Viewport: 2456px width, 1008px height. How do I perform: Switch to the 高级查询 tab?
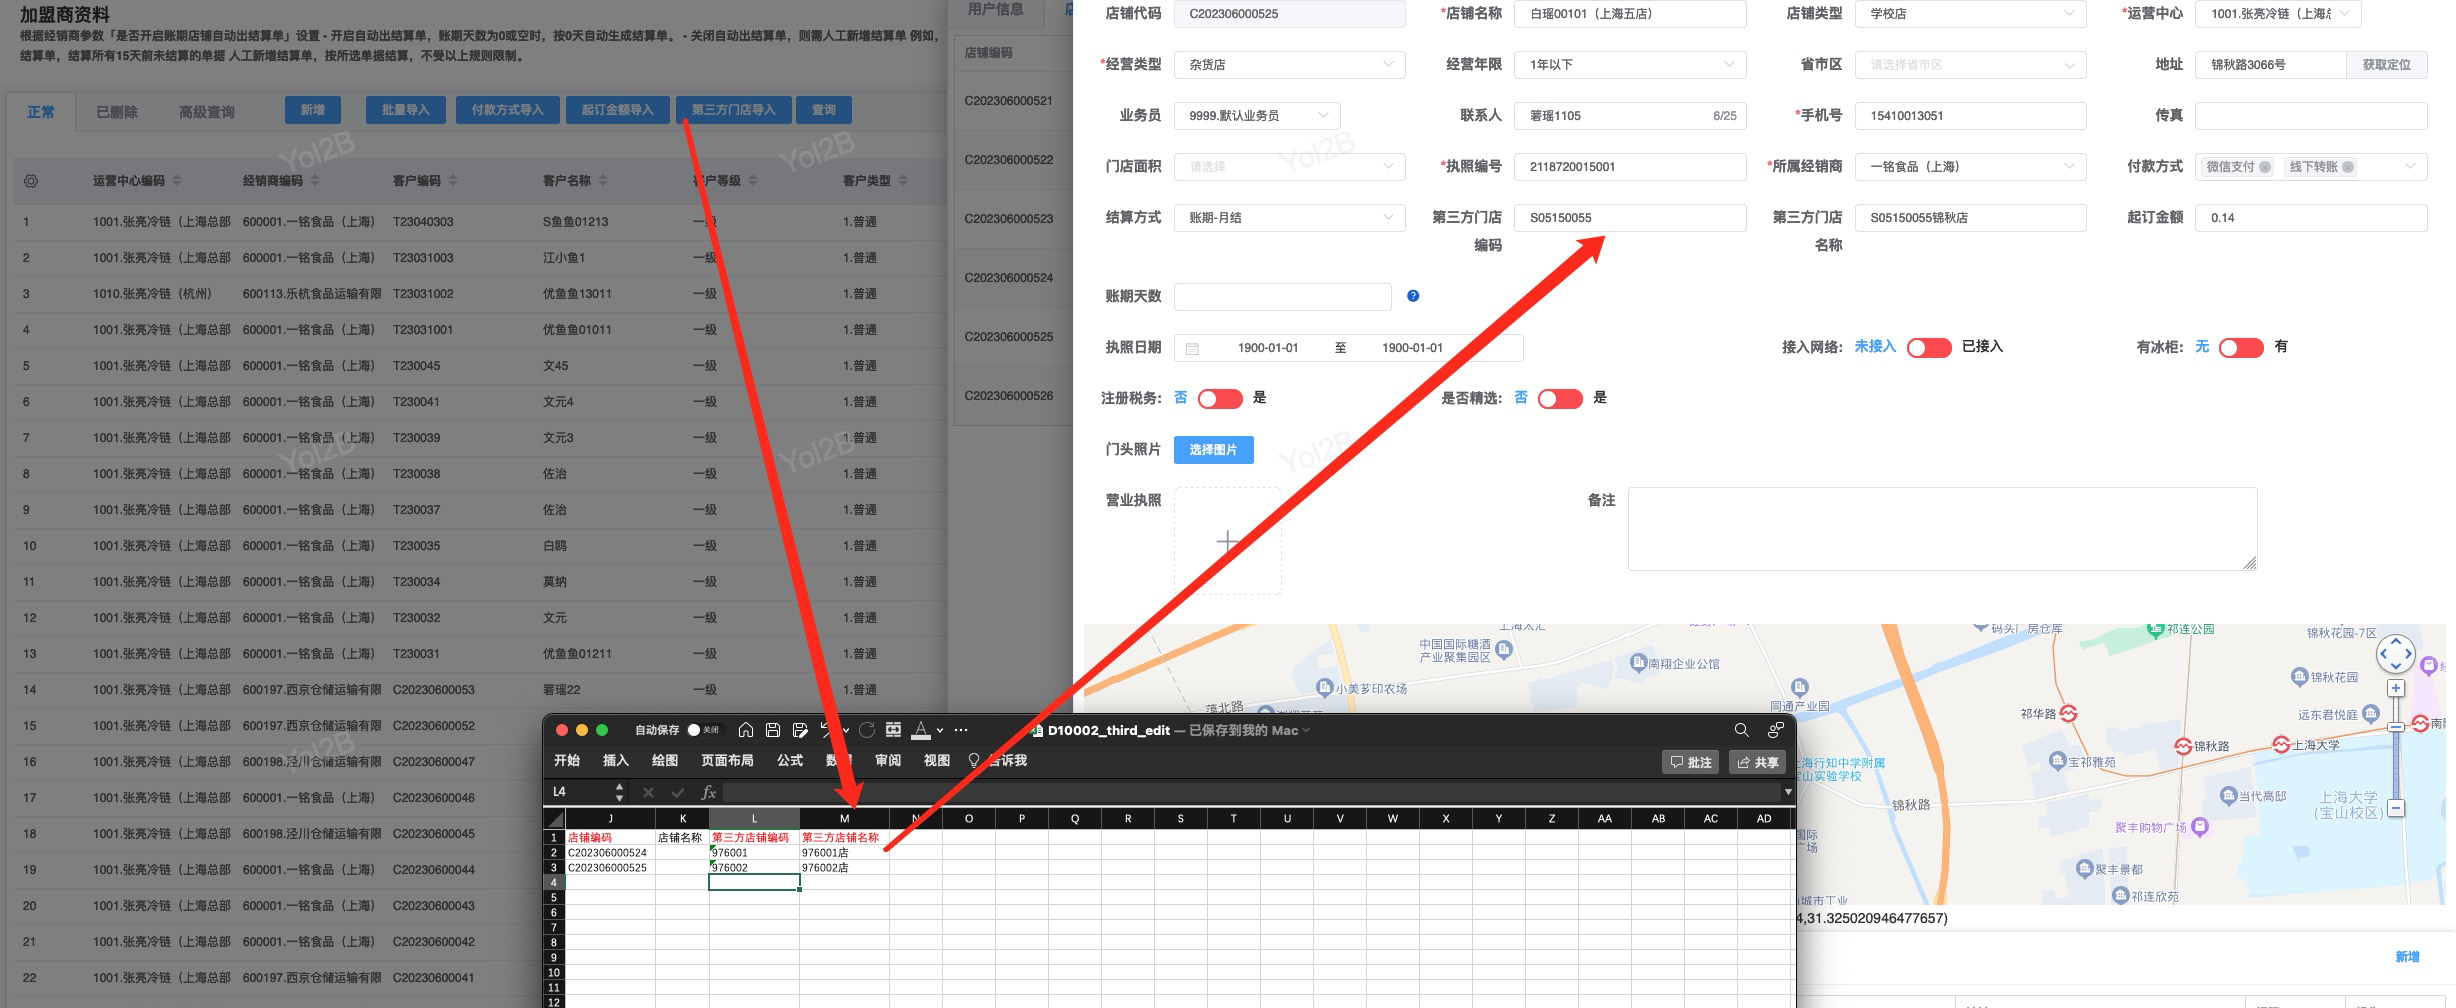pyautogui.click(x=207, y=112)
